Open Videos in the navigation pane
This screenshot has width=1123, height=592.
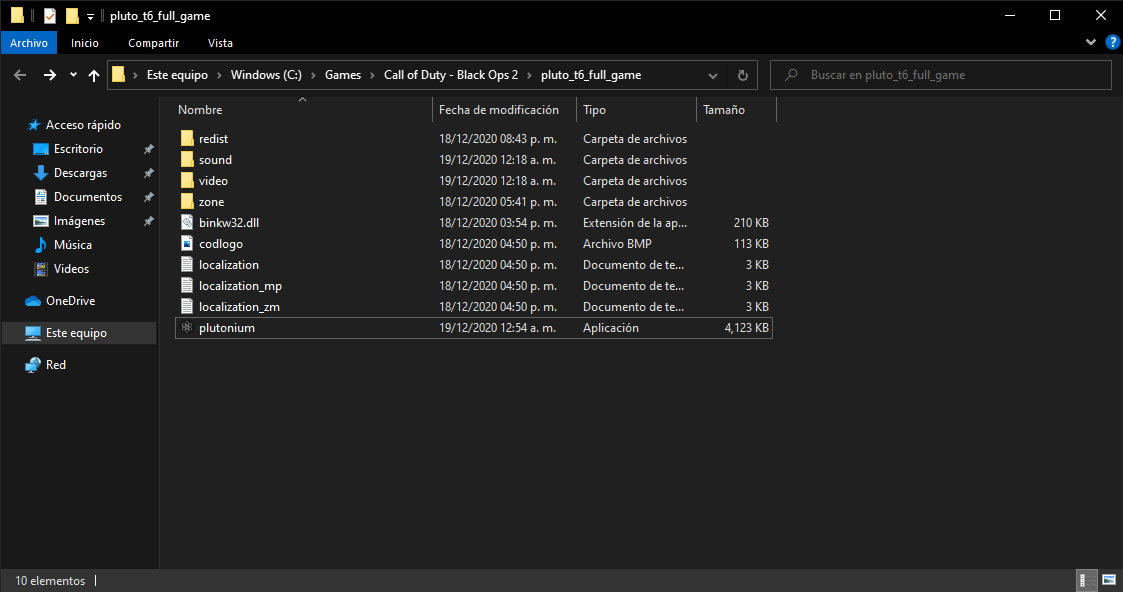tap(71, 268)
